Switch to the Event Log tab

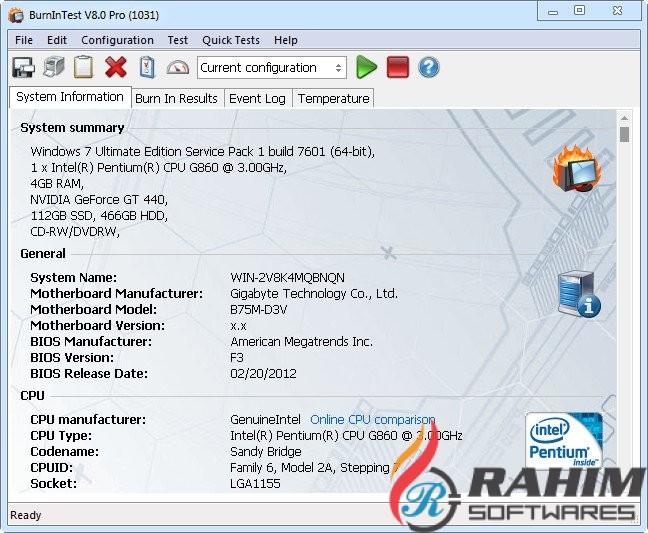point(257,98)
